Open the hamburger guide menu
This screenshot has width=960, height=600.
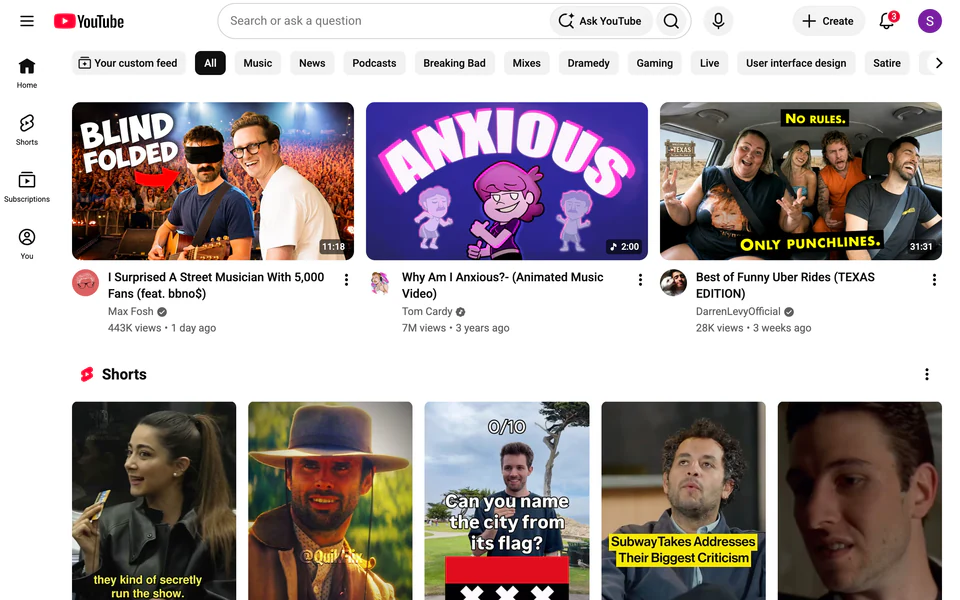click(x=27, y=21)
